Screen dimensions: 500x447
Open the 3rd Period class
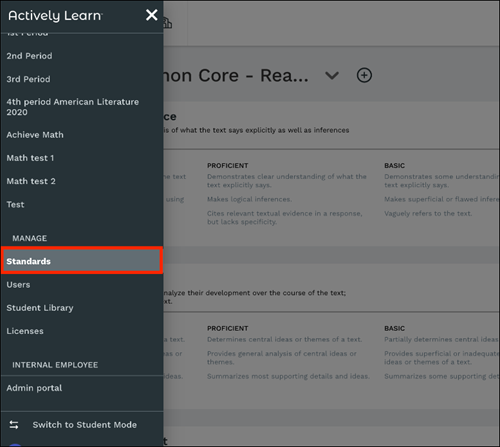pos(28,79)
